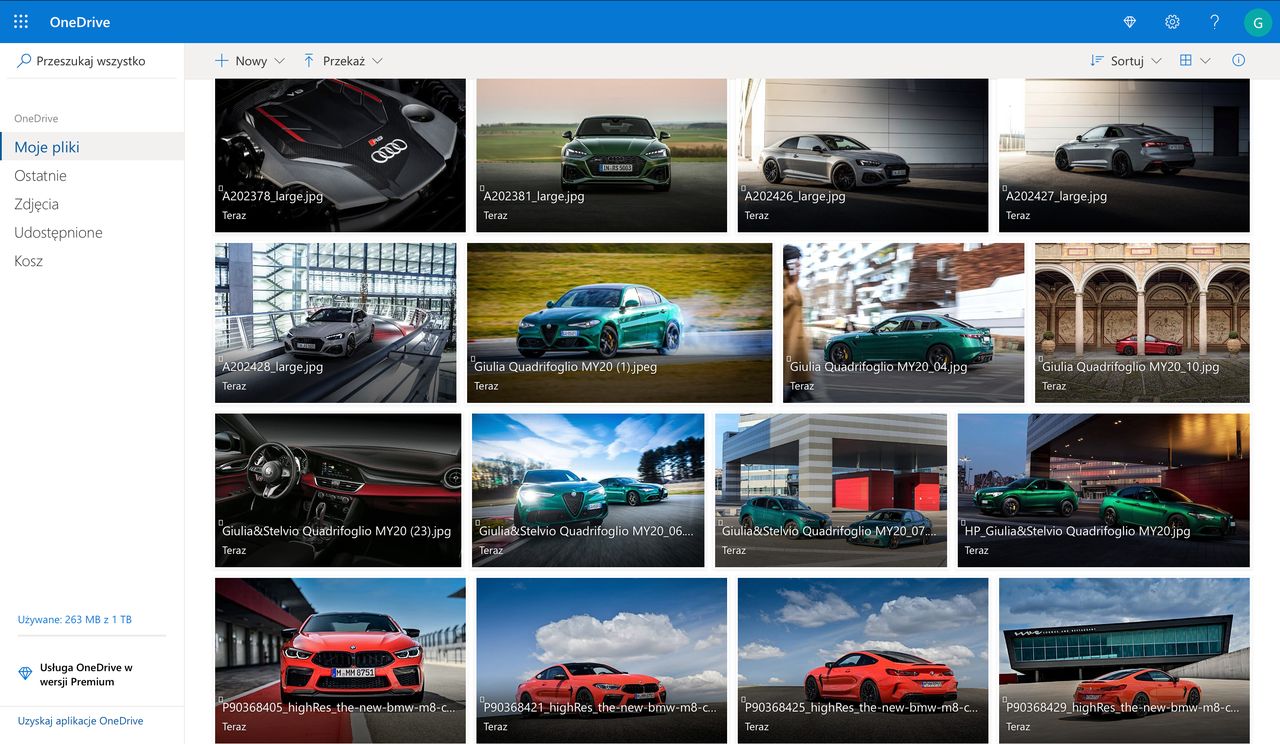Click the diamond icon beside Usługa OneDrive Premium

click(25, 674)
